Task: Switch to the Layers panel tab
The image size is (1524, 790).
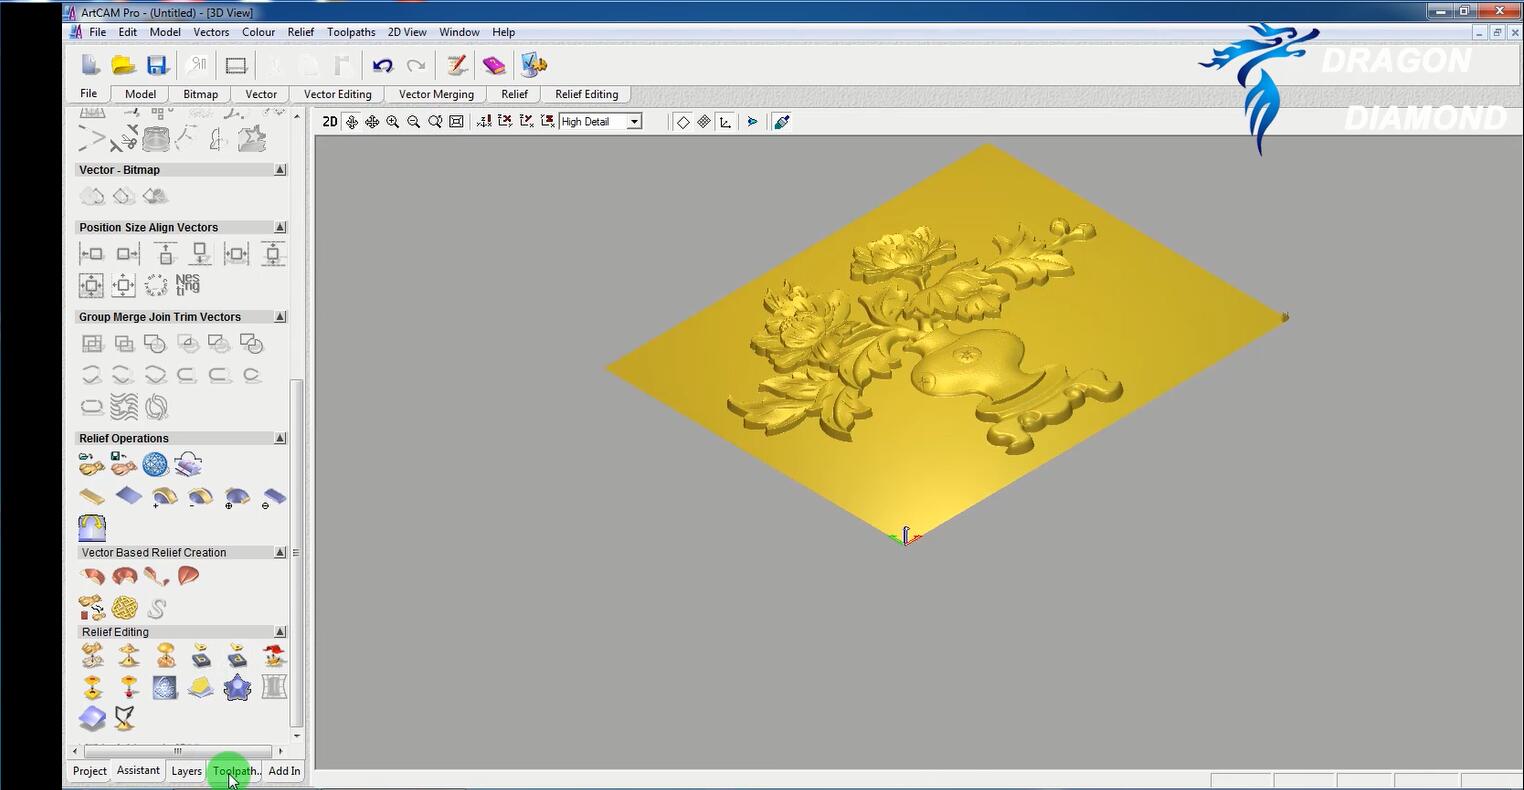Action: click(x=186, y=771)
